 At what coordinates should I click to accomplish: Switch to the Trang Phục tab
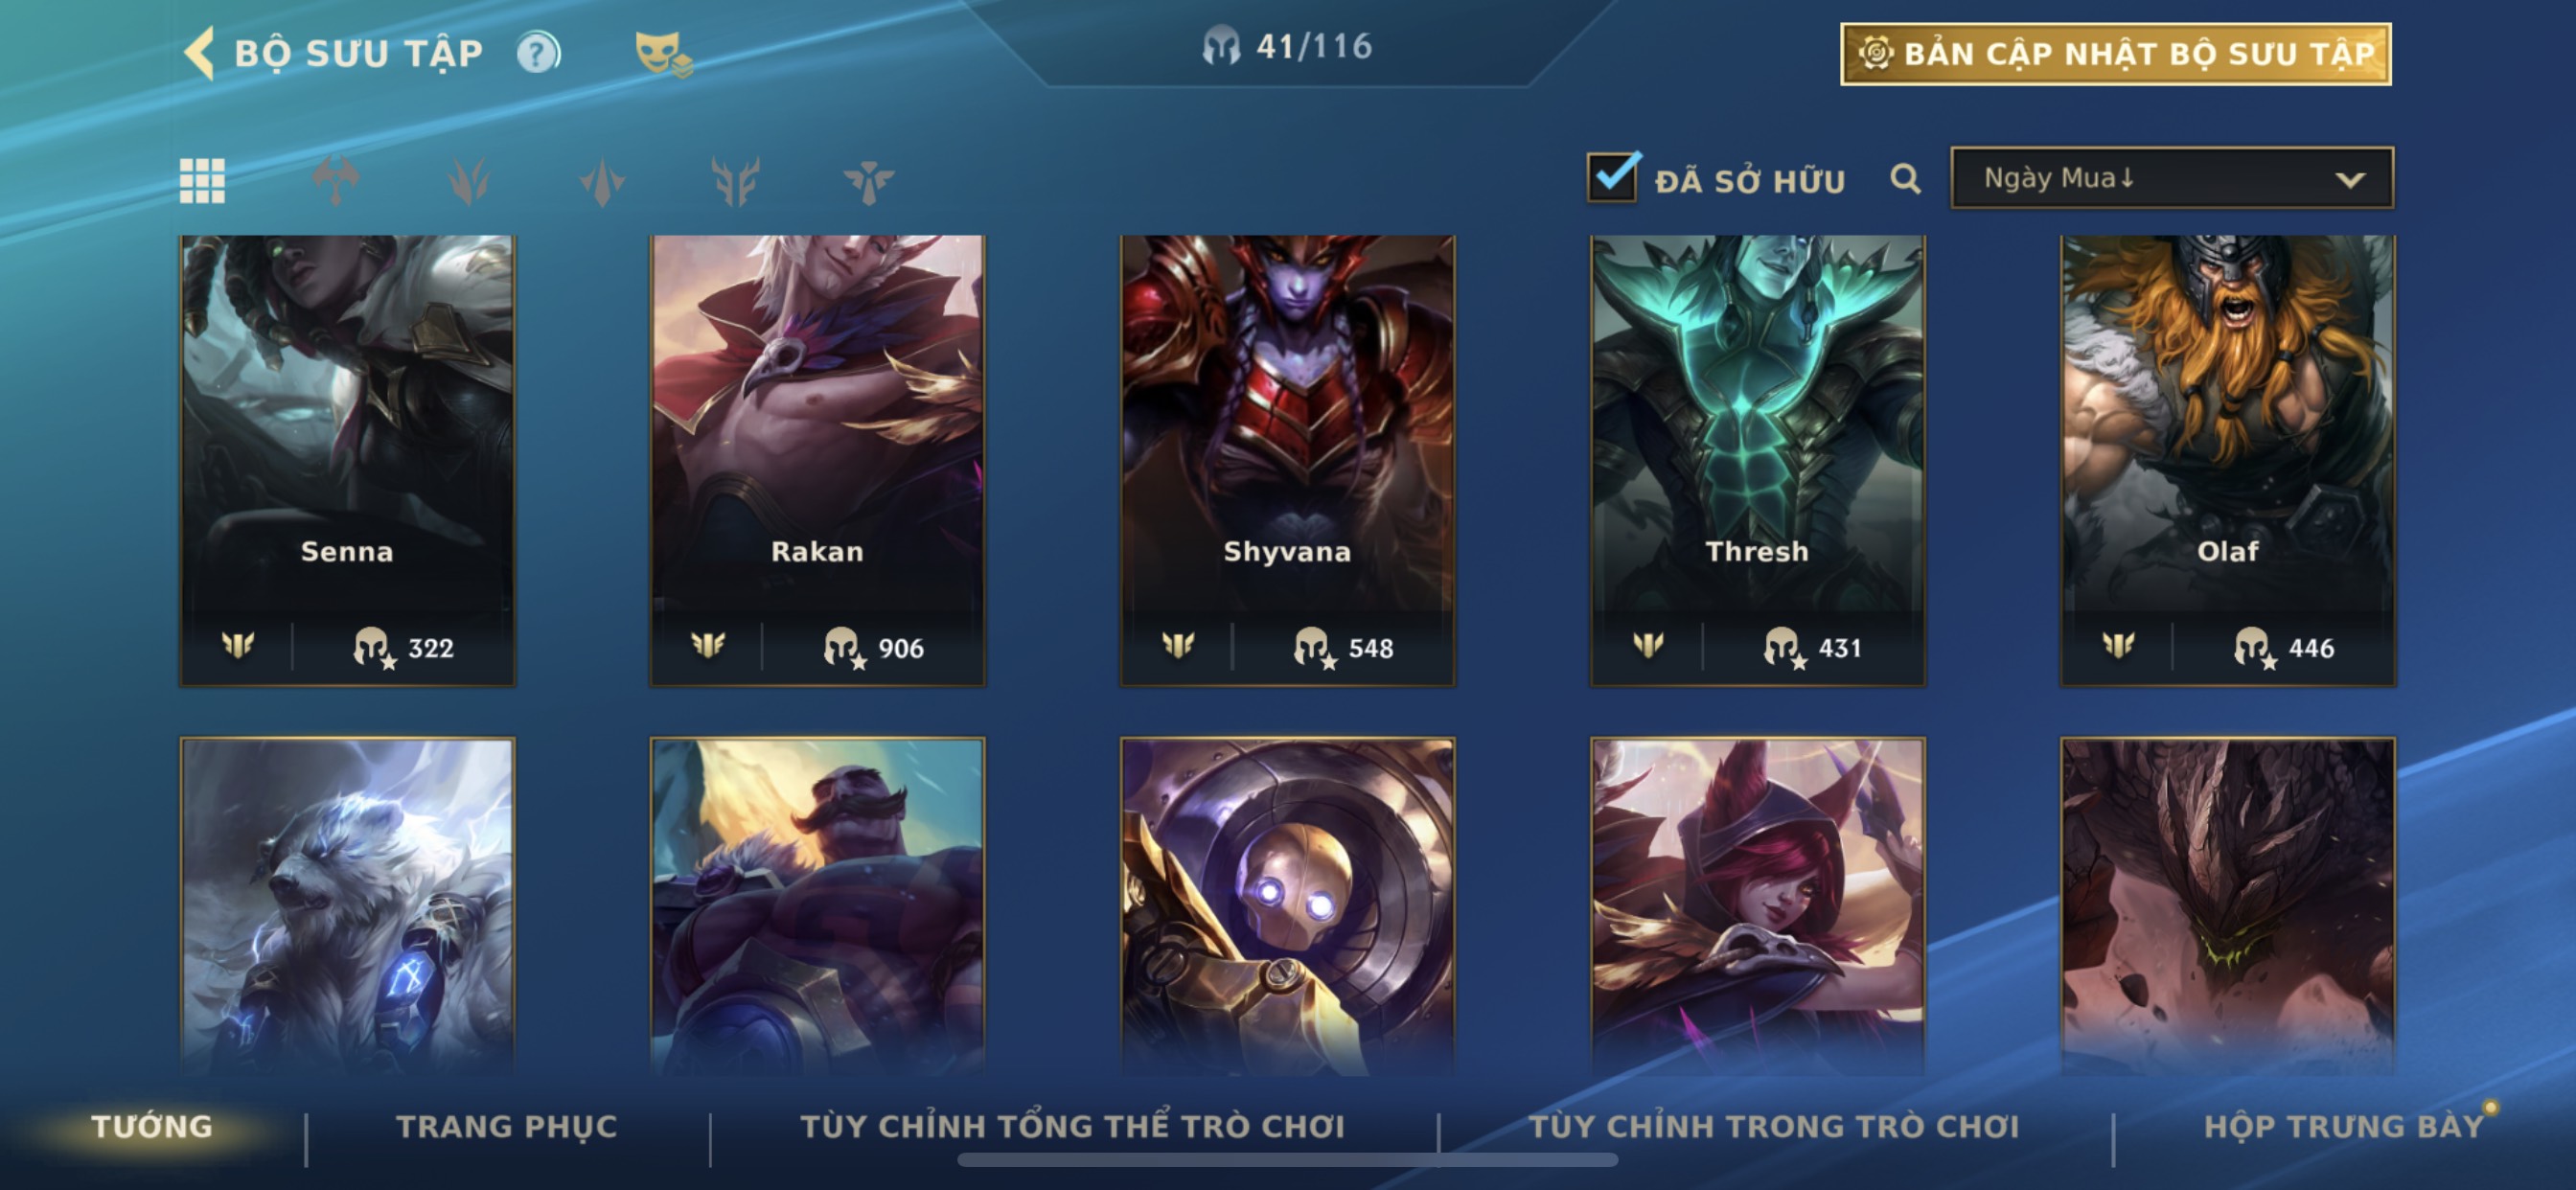[x=507, y=1126]
